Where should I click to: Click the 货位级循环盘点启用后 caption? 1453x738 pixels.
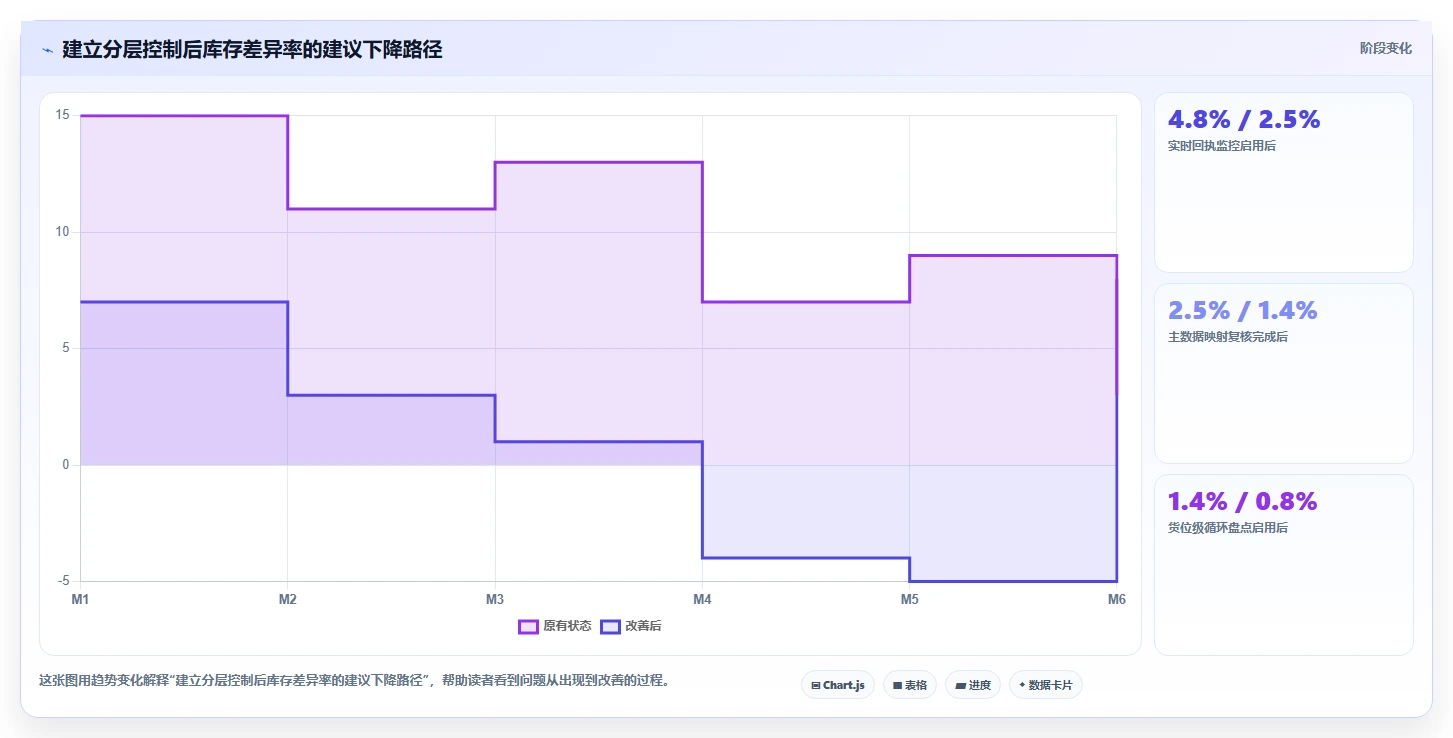click(x=1228, y=528)
